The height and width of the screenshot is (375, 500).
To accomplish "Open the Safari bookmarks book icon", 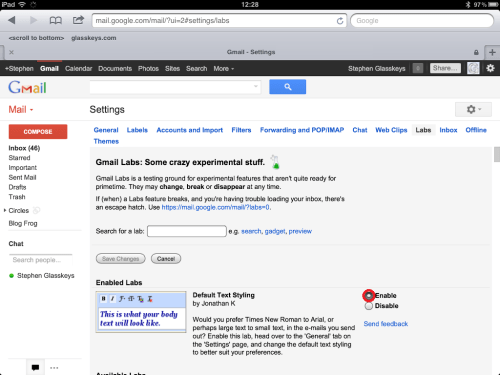I will 56,21.
